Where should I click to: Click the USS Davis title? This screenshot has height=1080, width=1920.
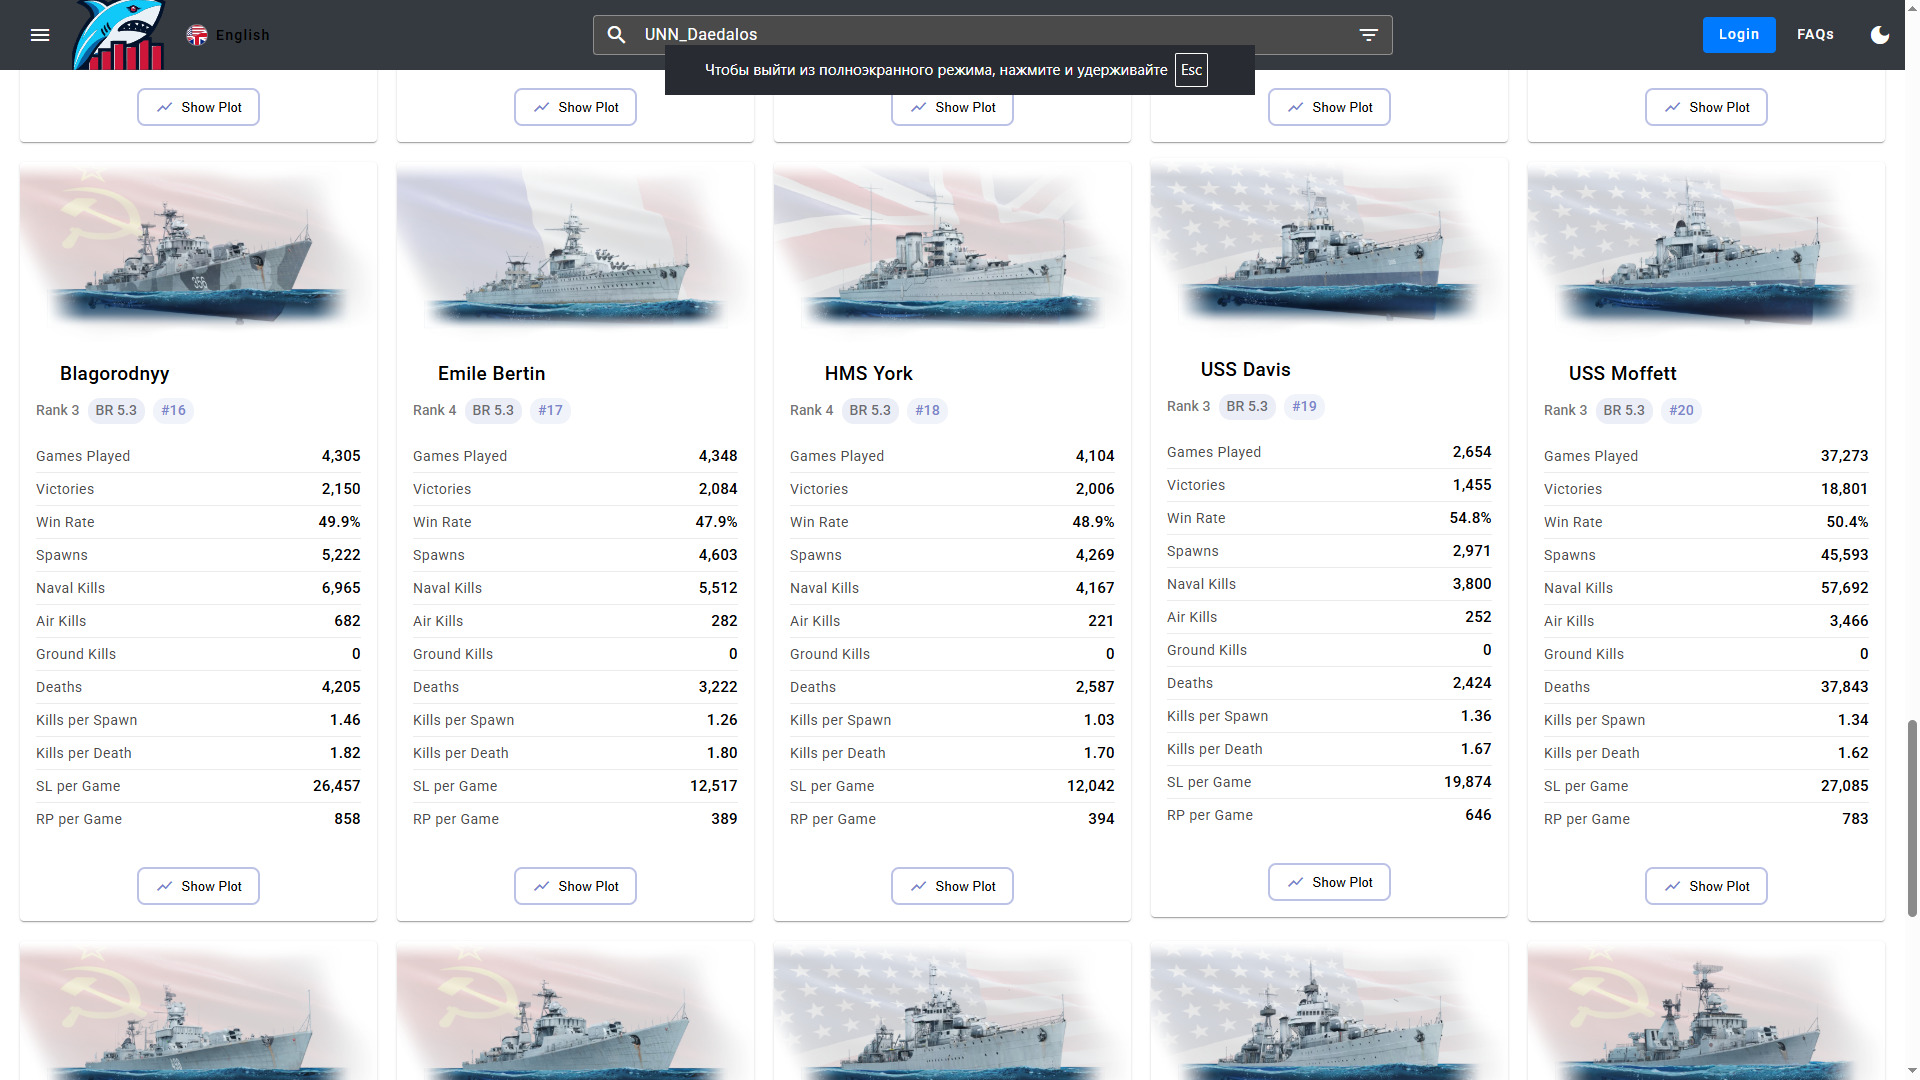point(1245,370)
